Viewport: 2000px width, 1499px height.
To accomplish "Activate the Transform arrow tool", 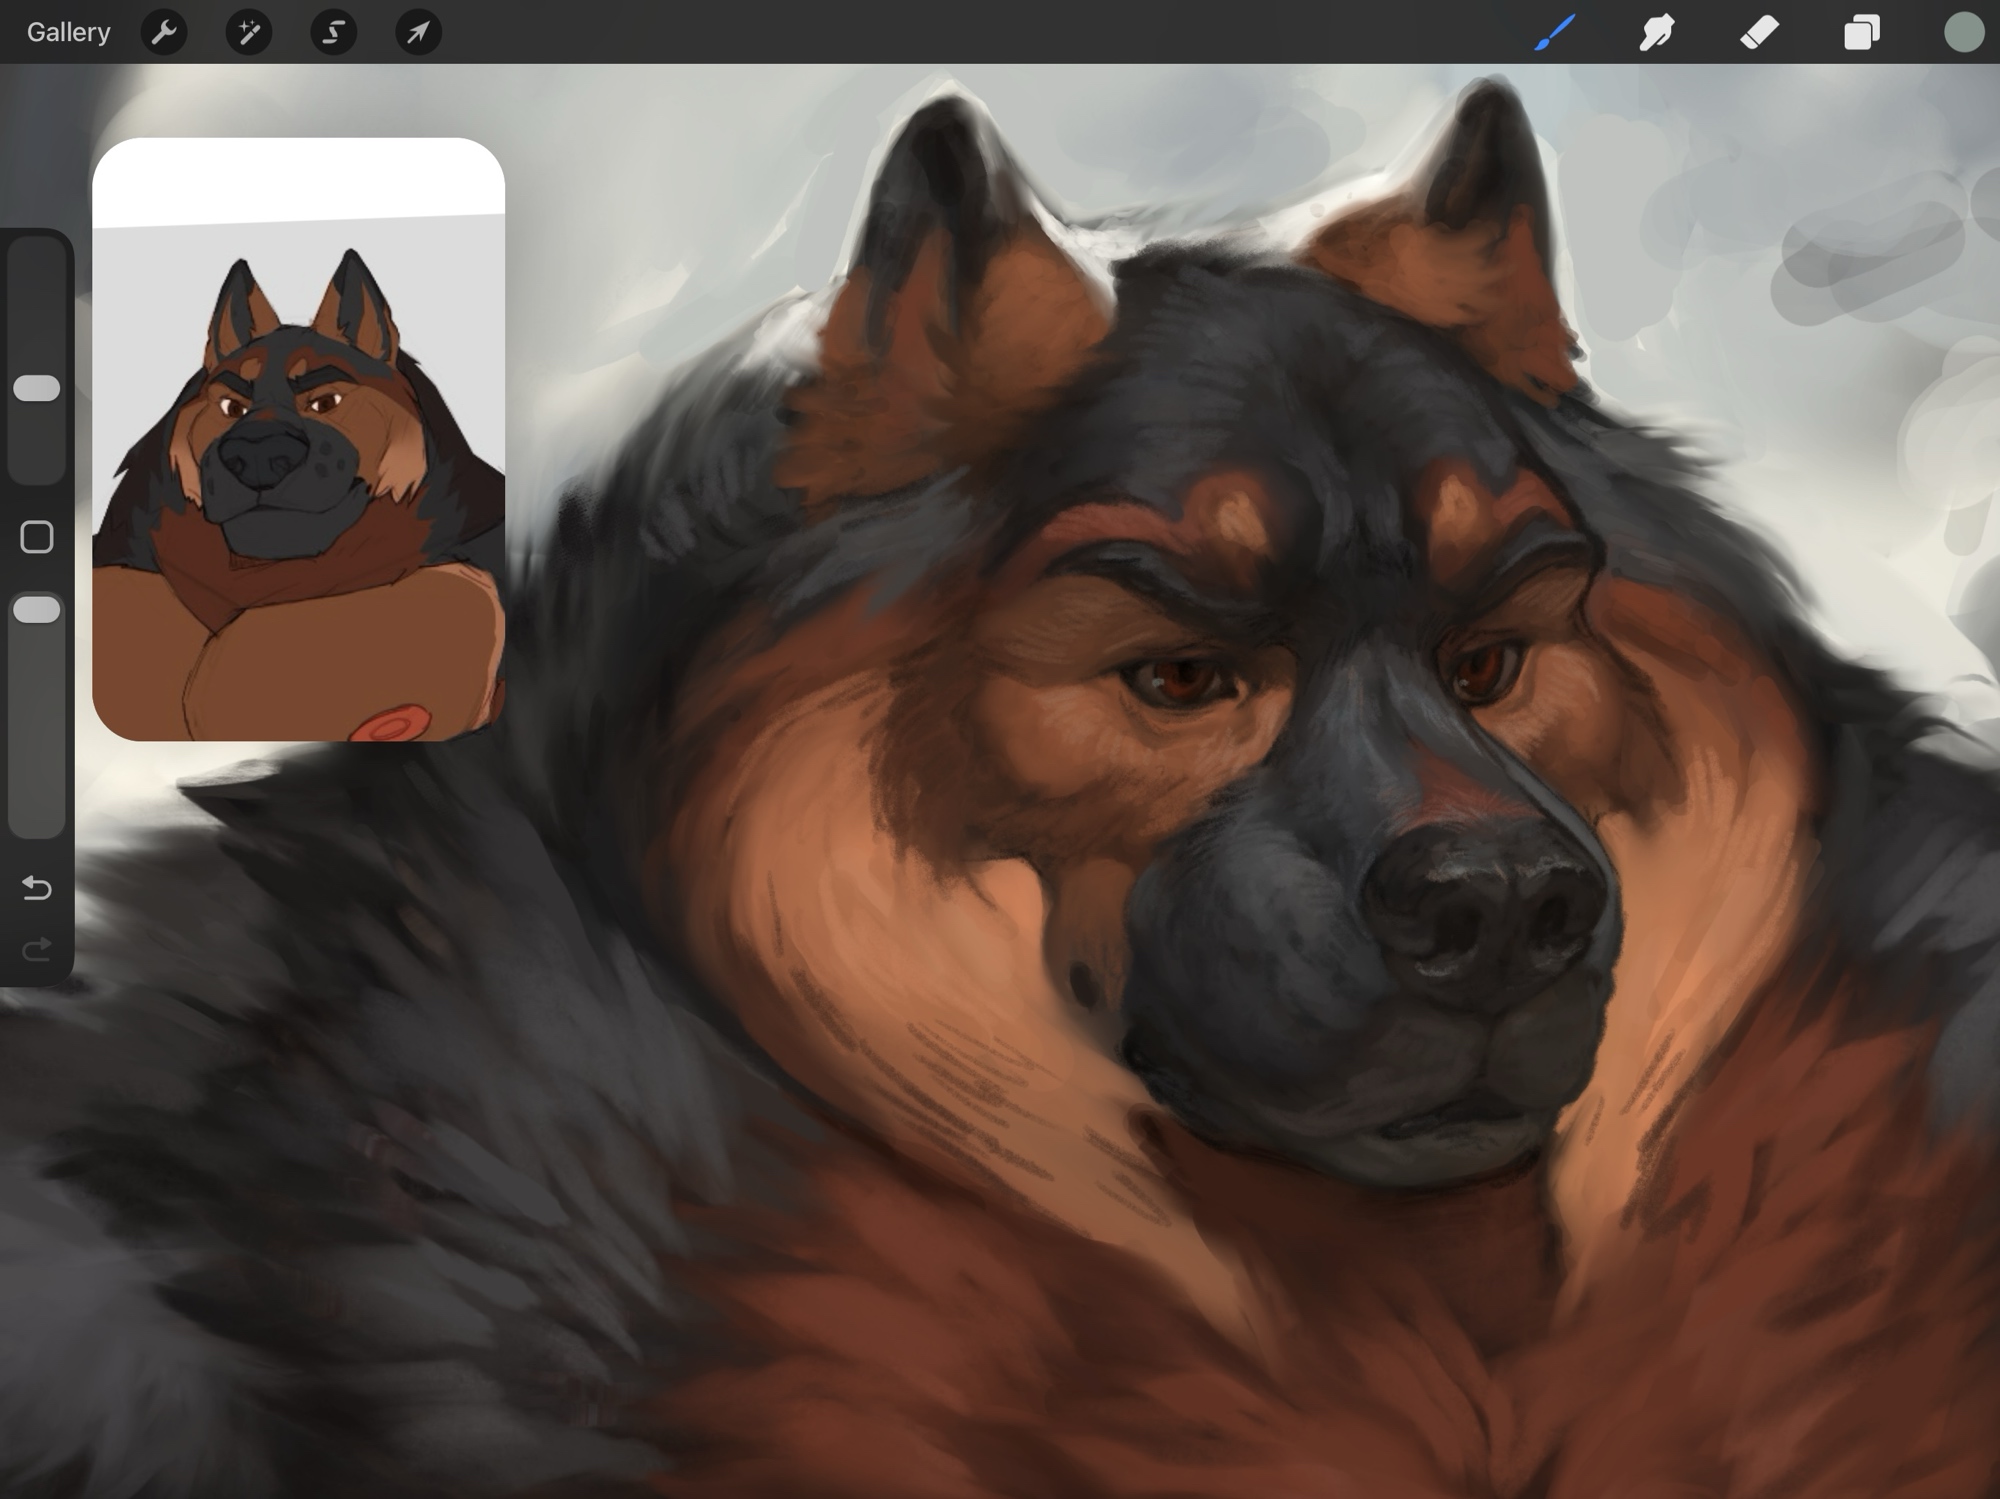I will [418, 32].
